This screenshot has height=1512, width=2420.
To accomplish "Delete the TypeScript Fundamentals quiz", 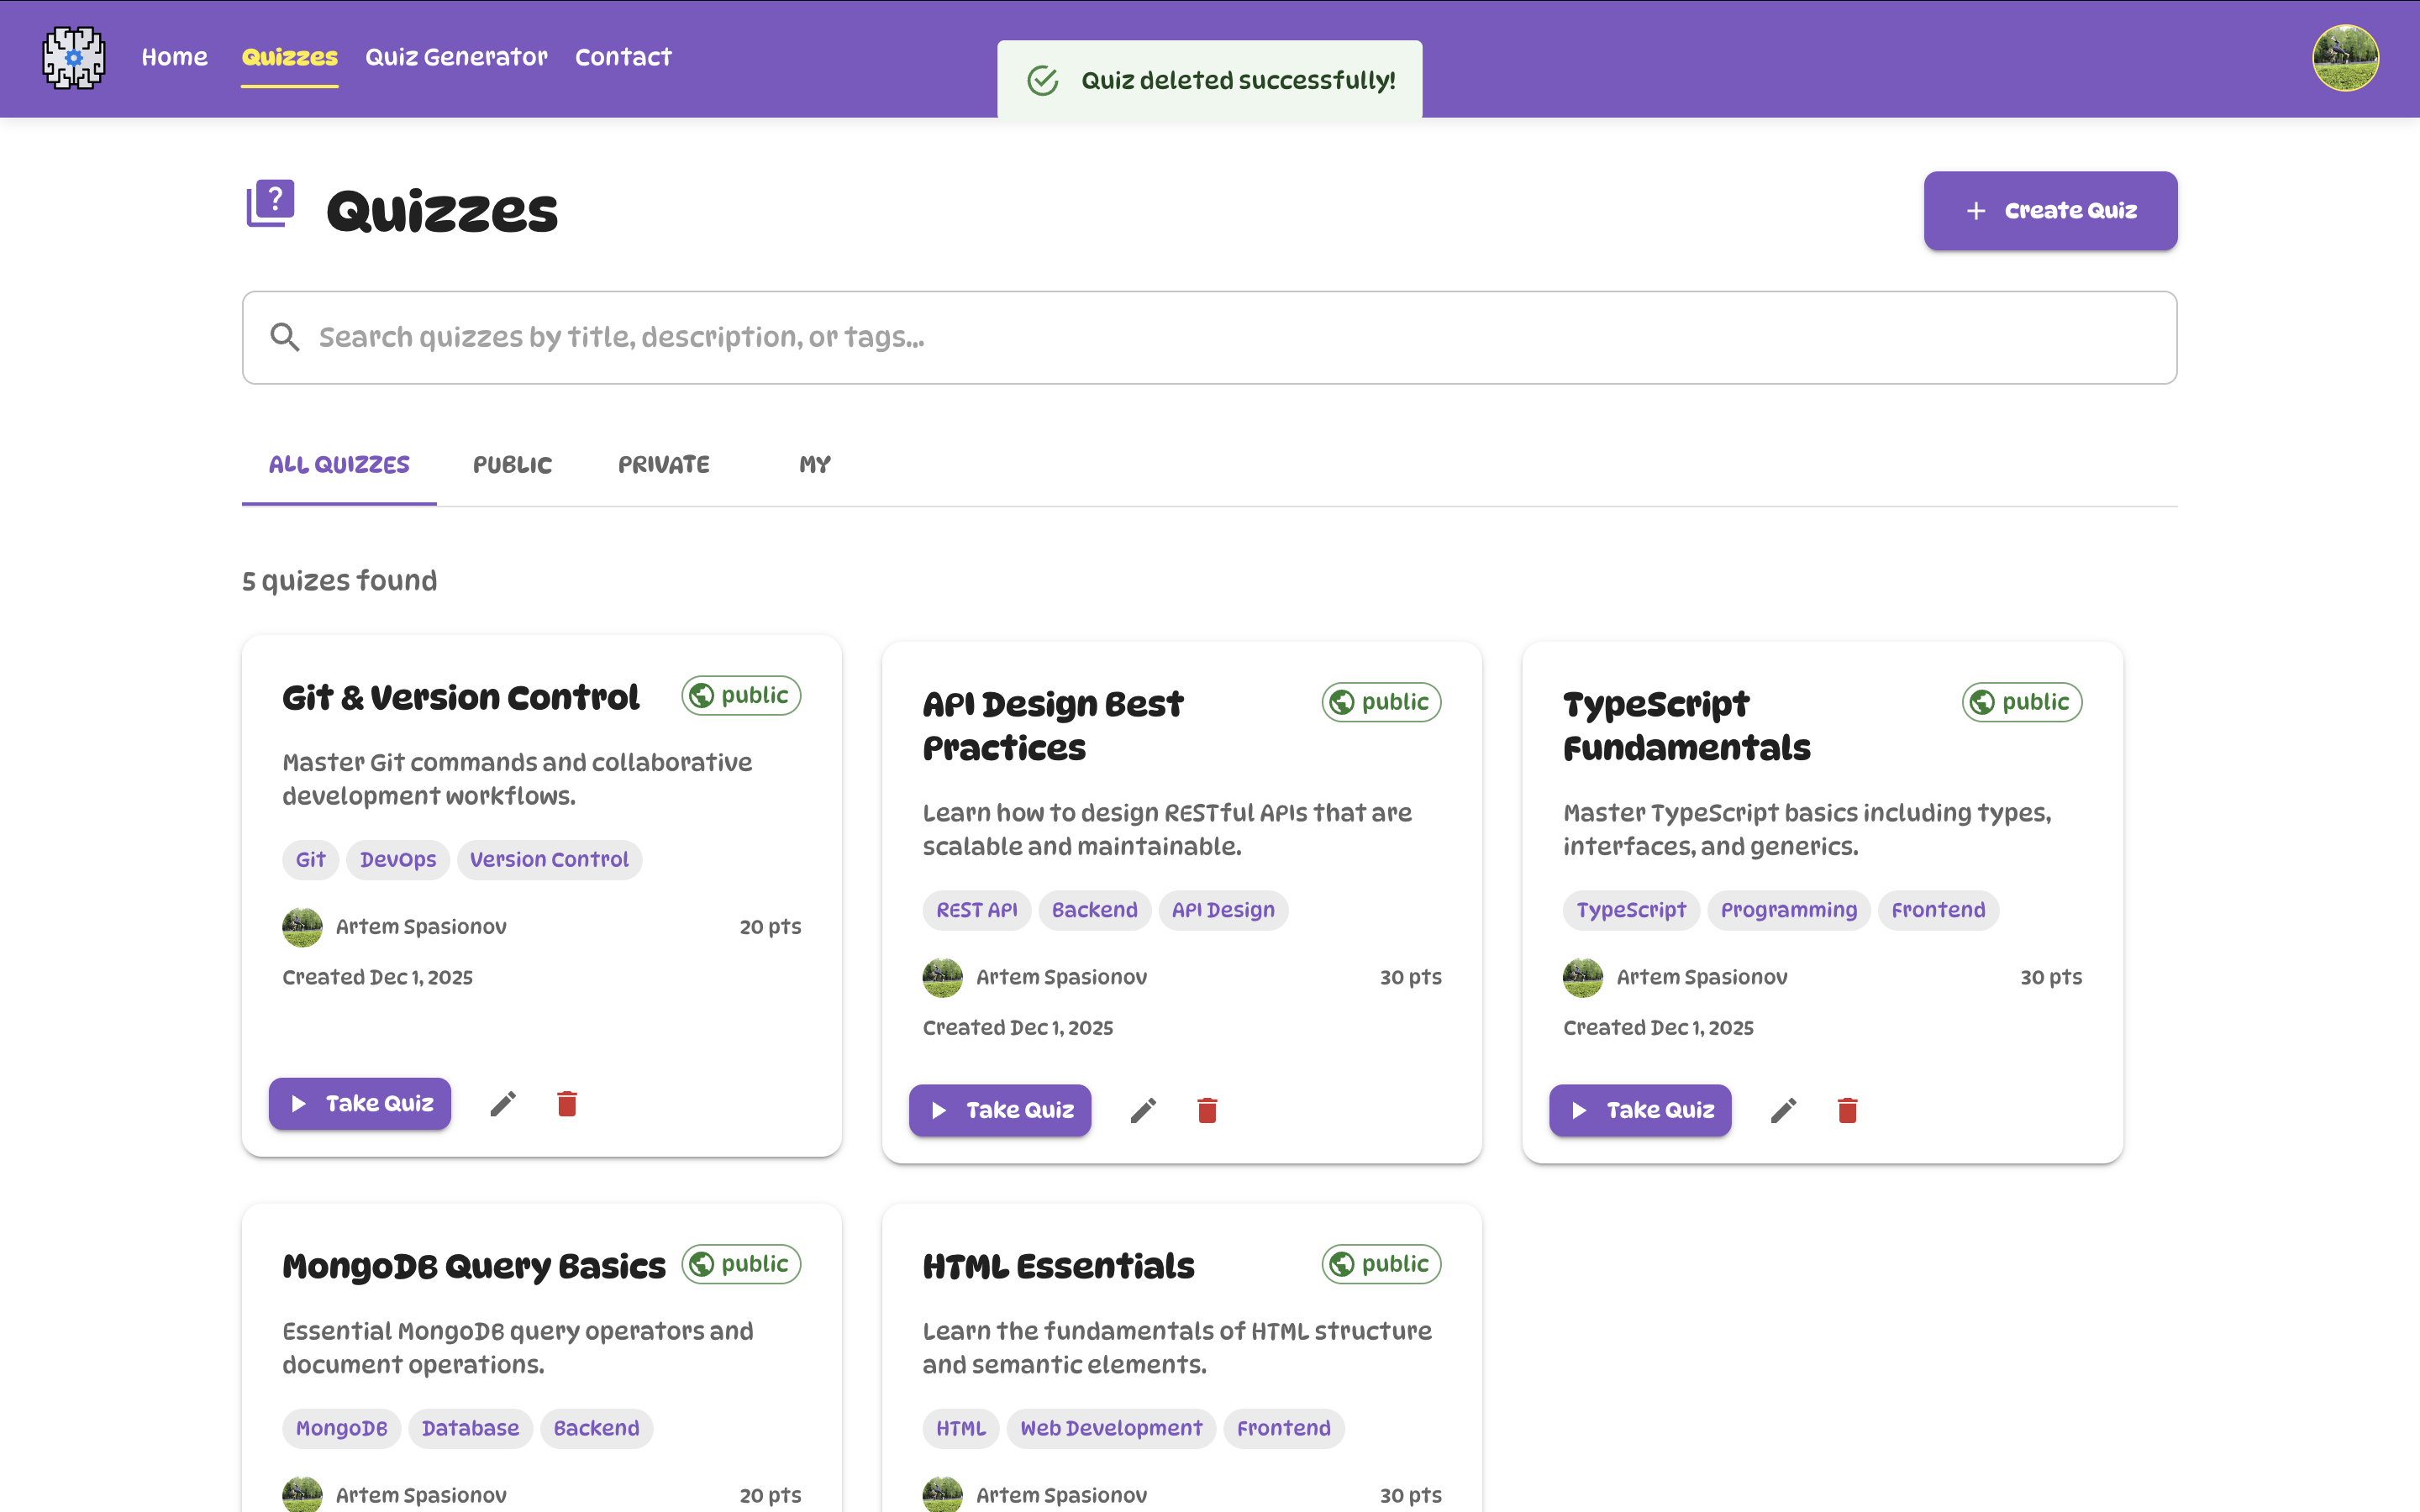I will click(1847, 1110).
